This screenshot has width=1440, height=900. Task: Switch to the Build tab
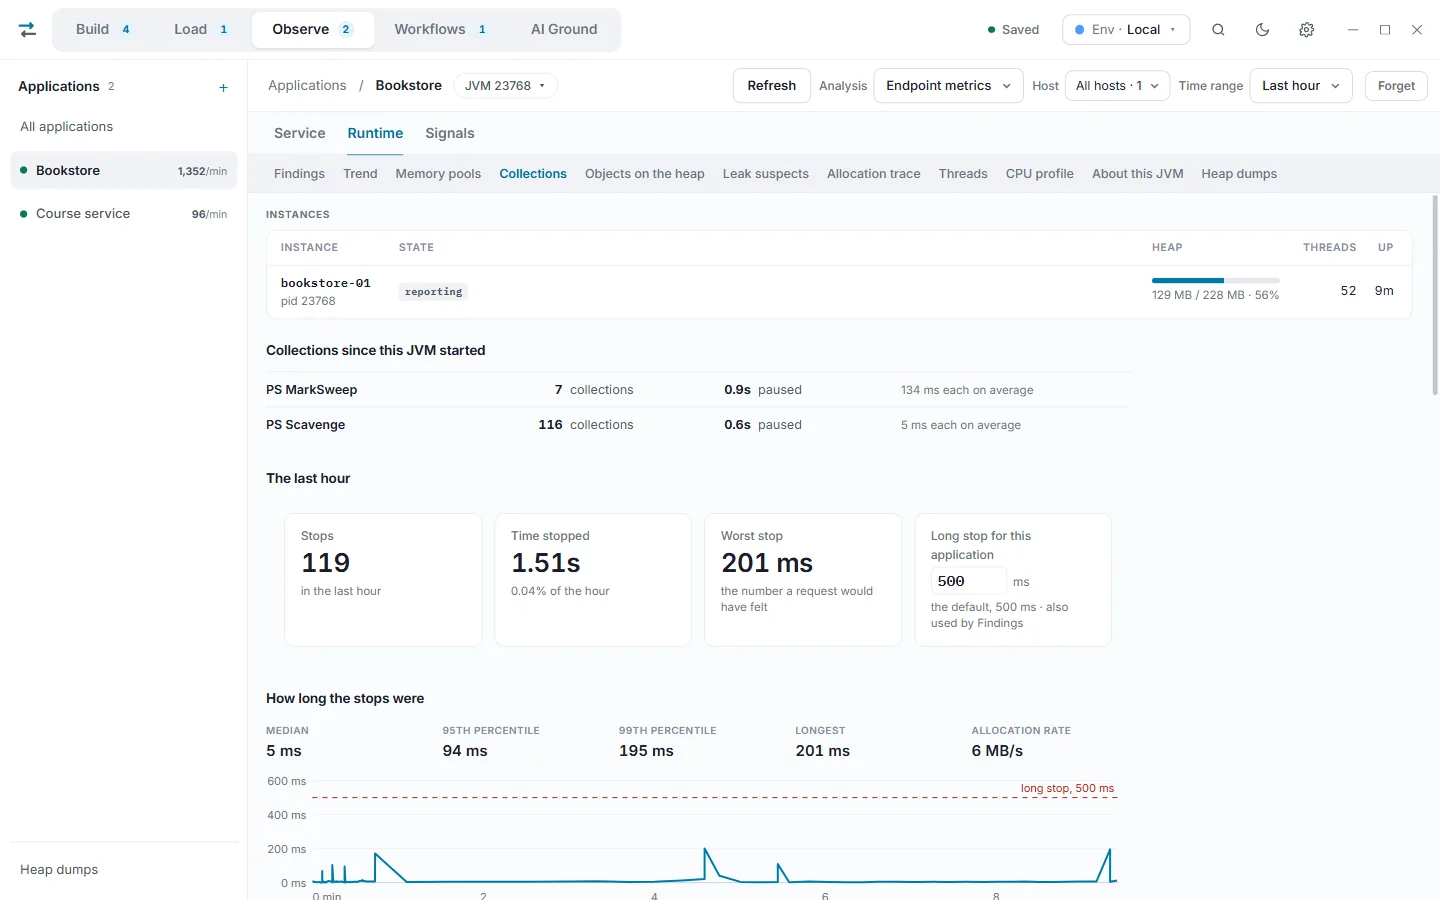click(x=103, y=30)
